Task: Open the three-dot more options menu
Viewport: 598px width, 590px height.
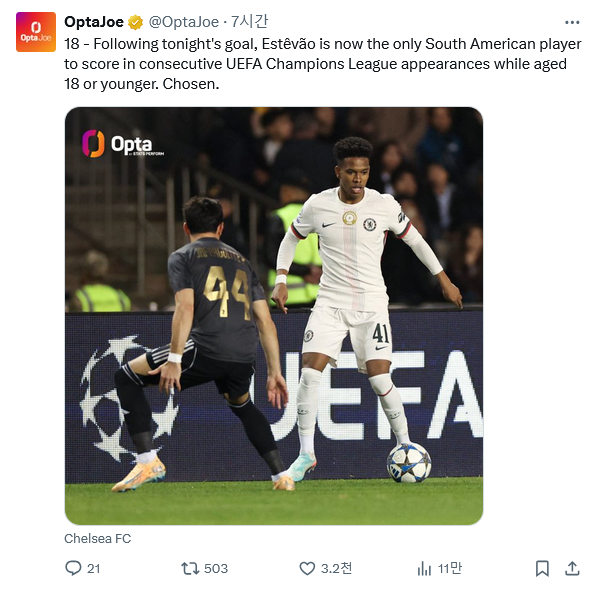Action: point(572,23)
